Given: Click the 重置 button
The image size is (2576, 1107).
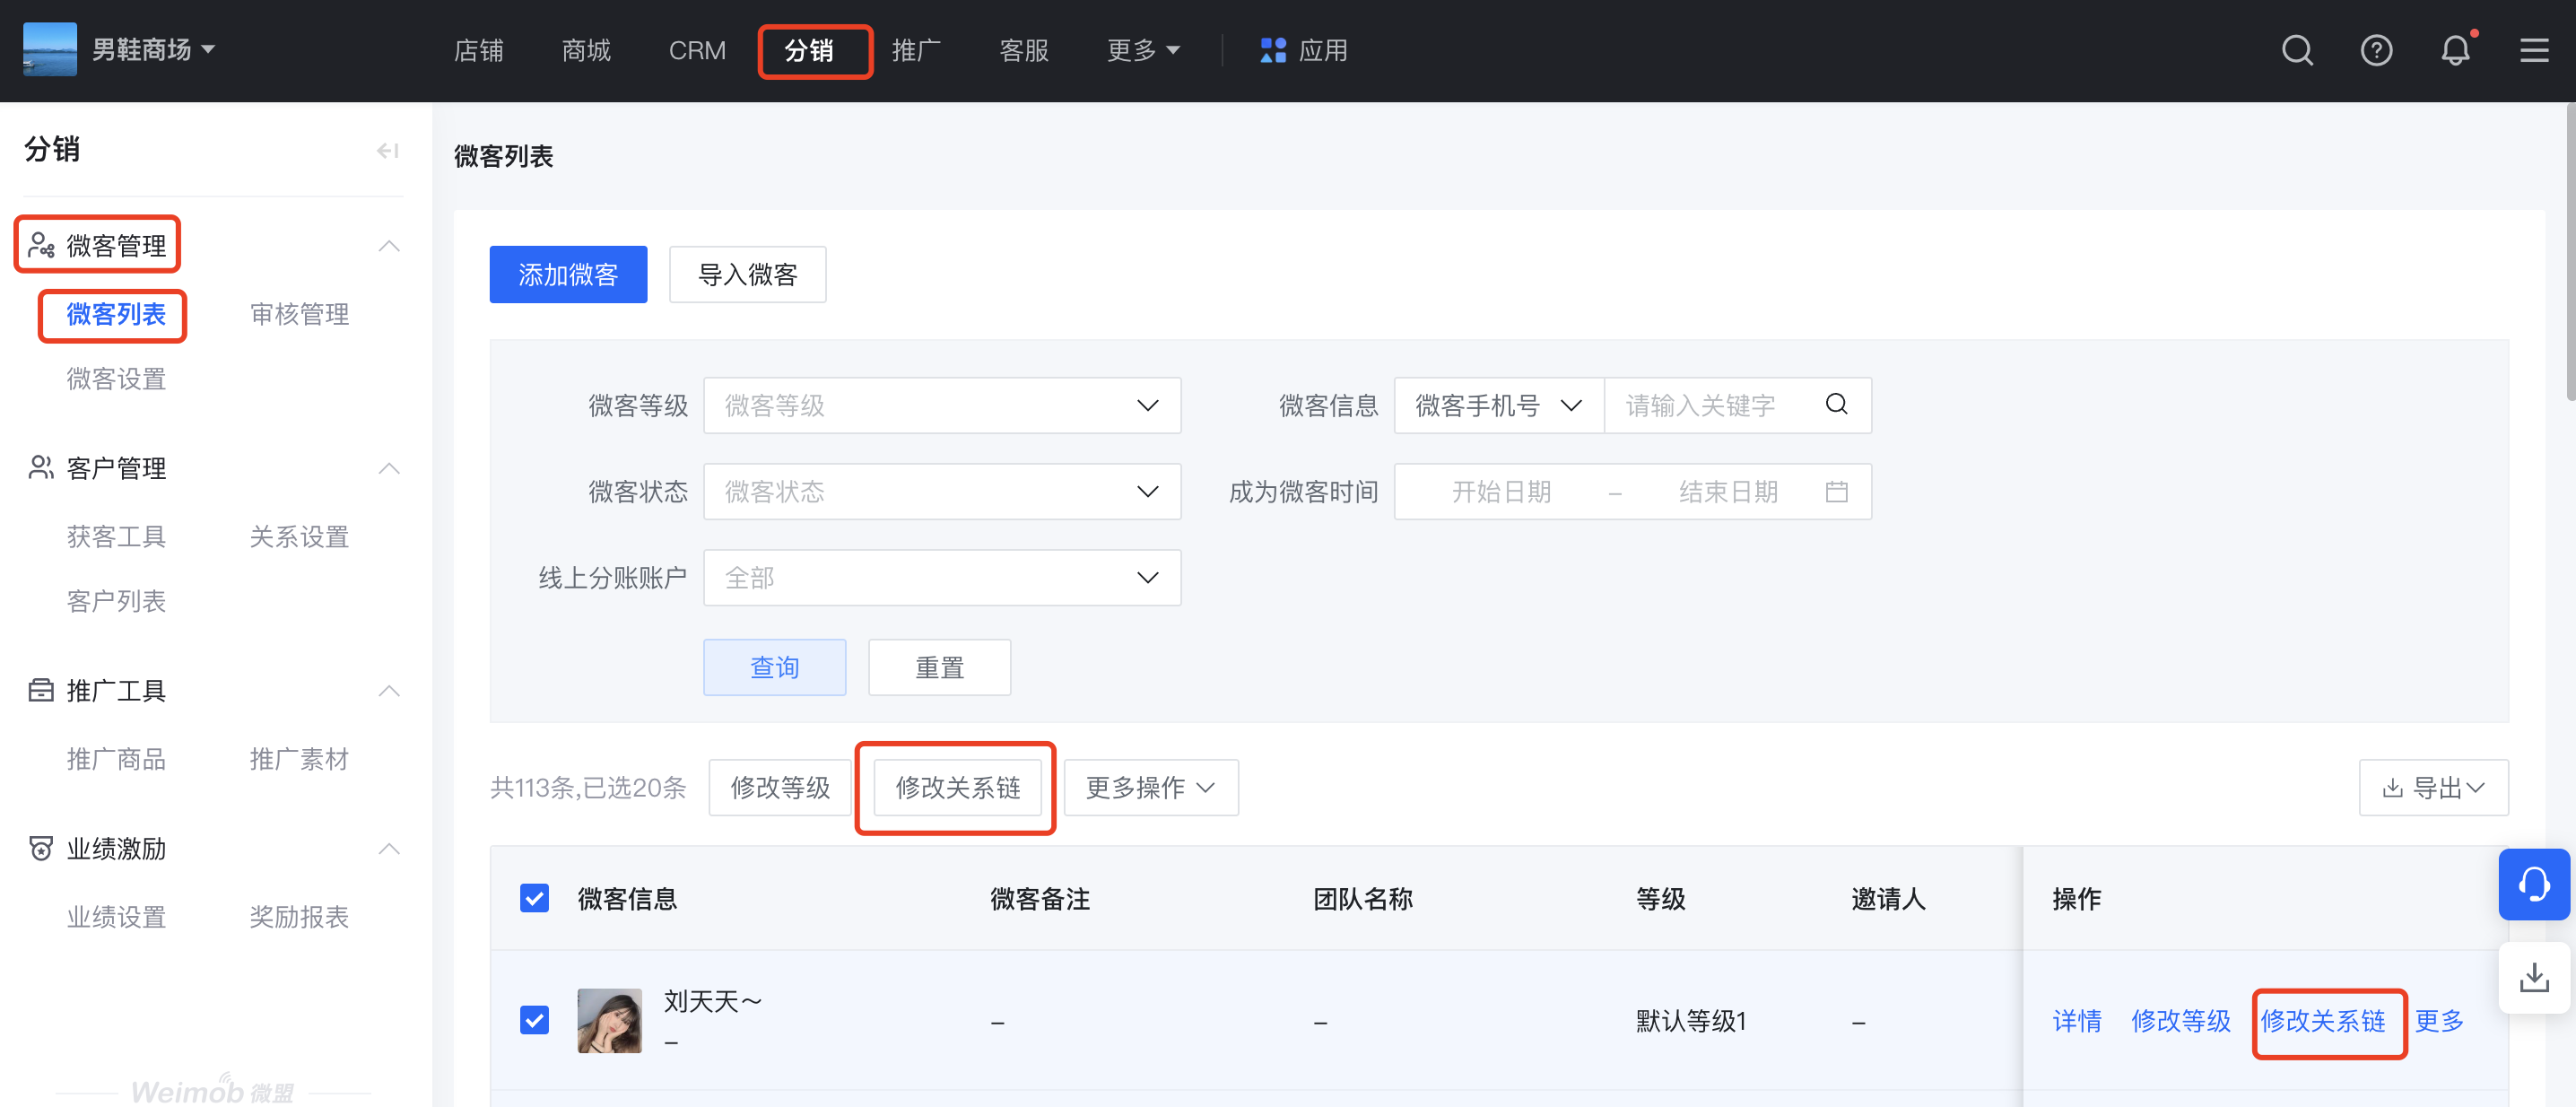Looking at the screenshot, I should 939,667.
